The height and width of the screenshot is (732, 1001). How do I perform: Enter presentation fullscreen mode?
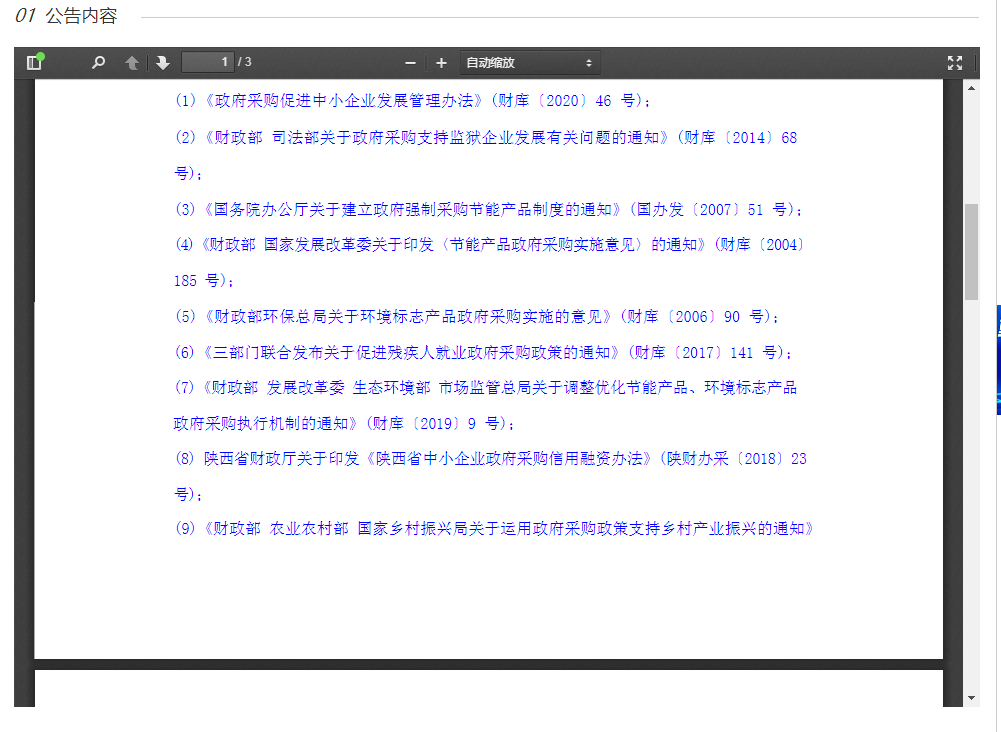[955, 63]
